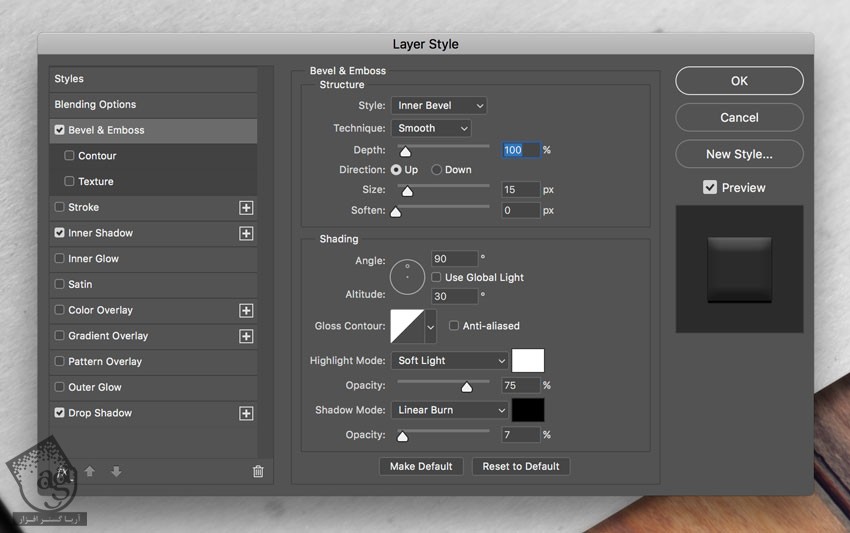Add another Inner Shadow with plus icon
Viewport: 850px width, 533px height.
point(246,233)
